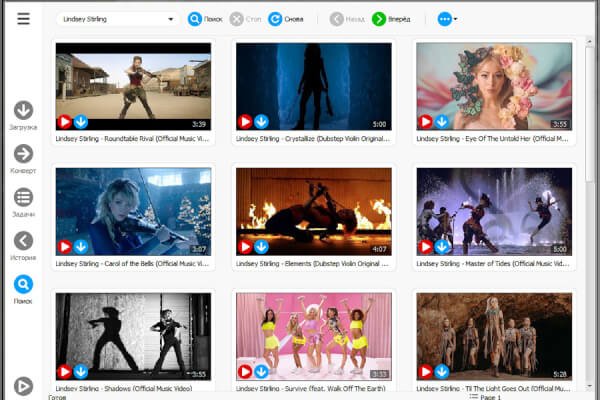
Task: Click the vertical scrollbar up arrow
Action: (589, 41)
